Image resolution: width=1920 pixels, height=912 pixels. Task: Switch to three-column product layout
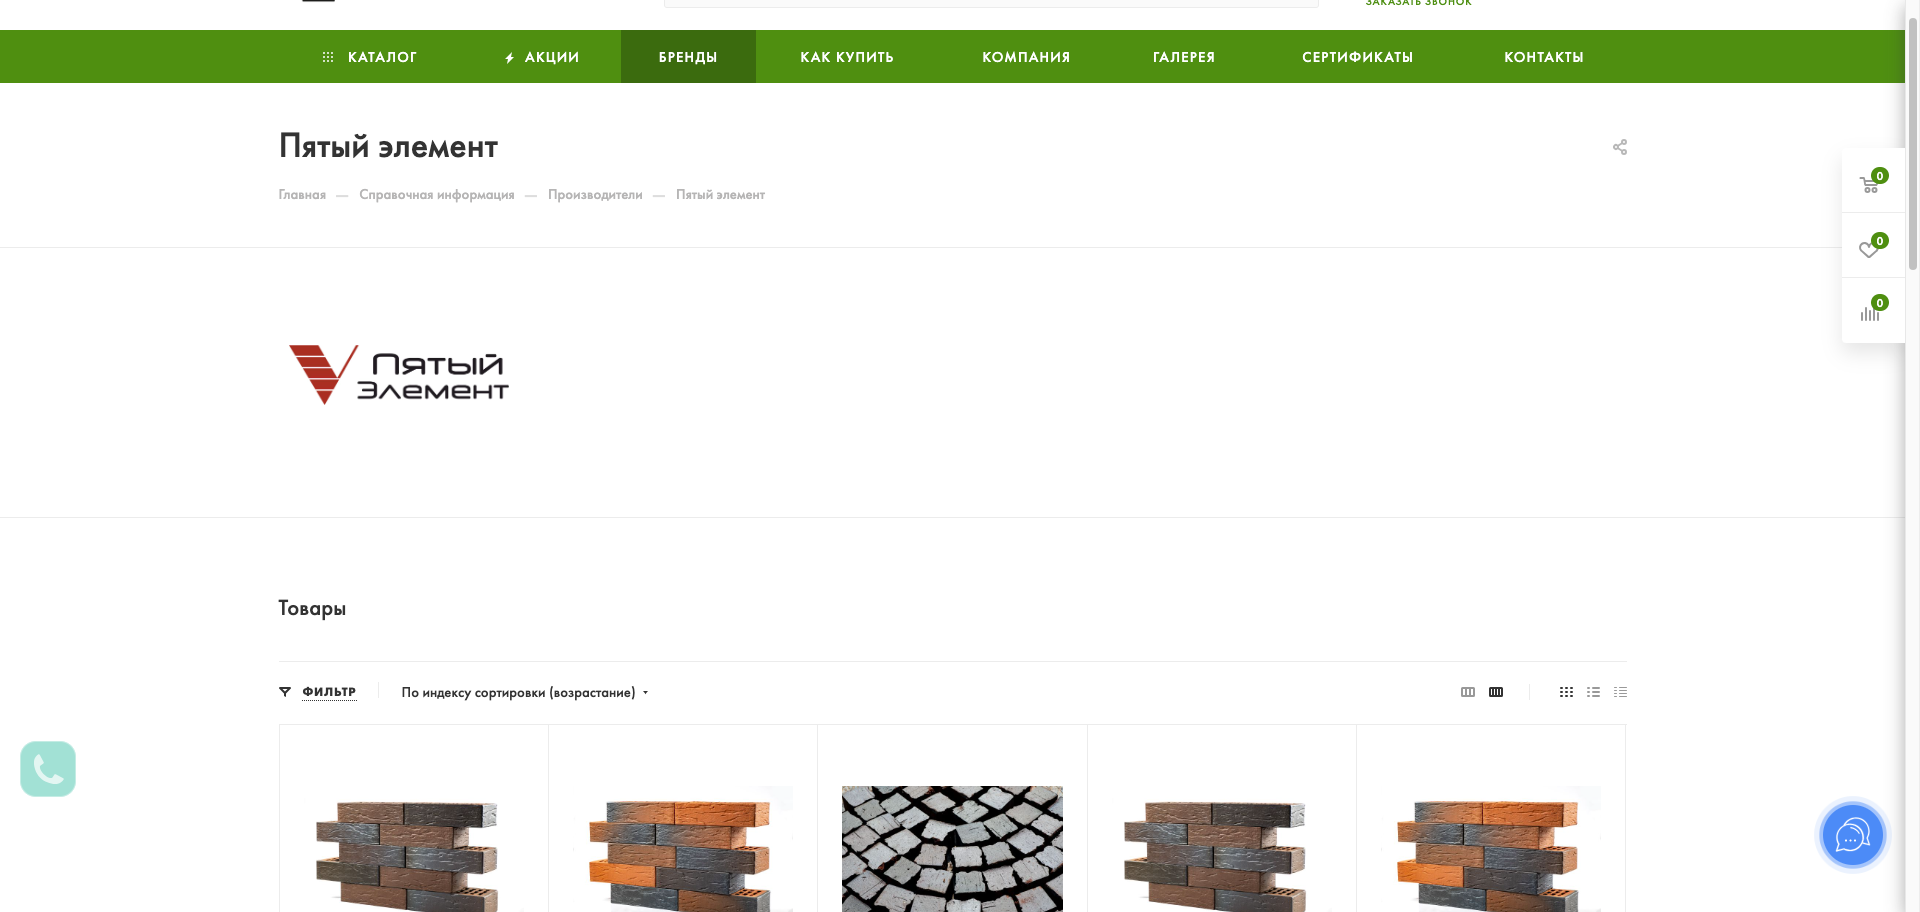tap(1468, 692)
